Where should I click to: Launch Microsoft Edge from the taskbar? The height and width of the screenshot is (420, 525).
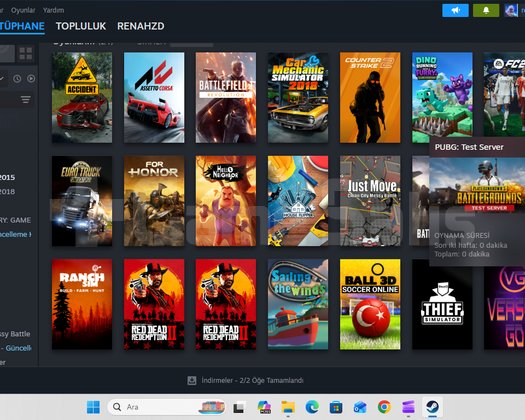(312, 407)
